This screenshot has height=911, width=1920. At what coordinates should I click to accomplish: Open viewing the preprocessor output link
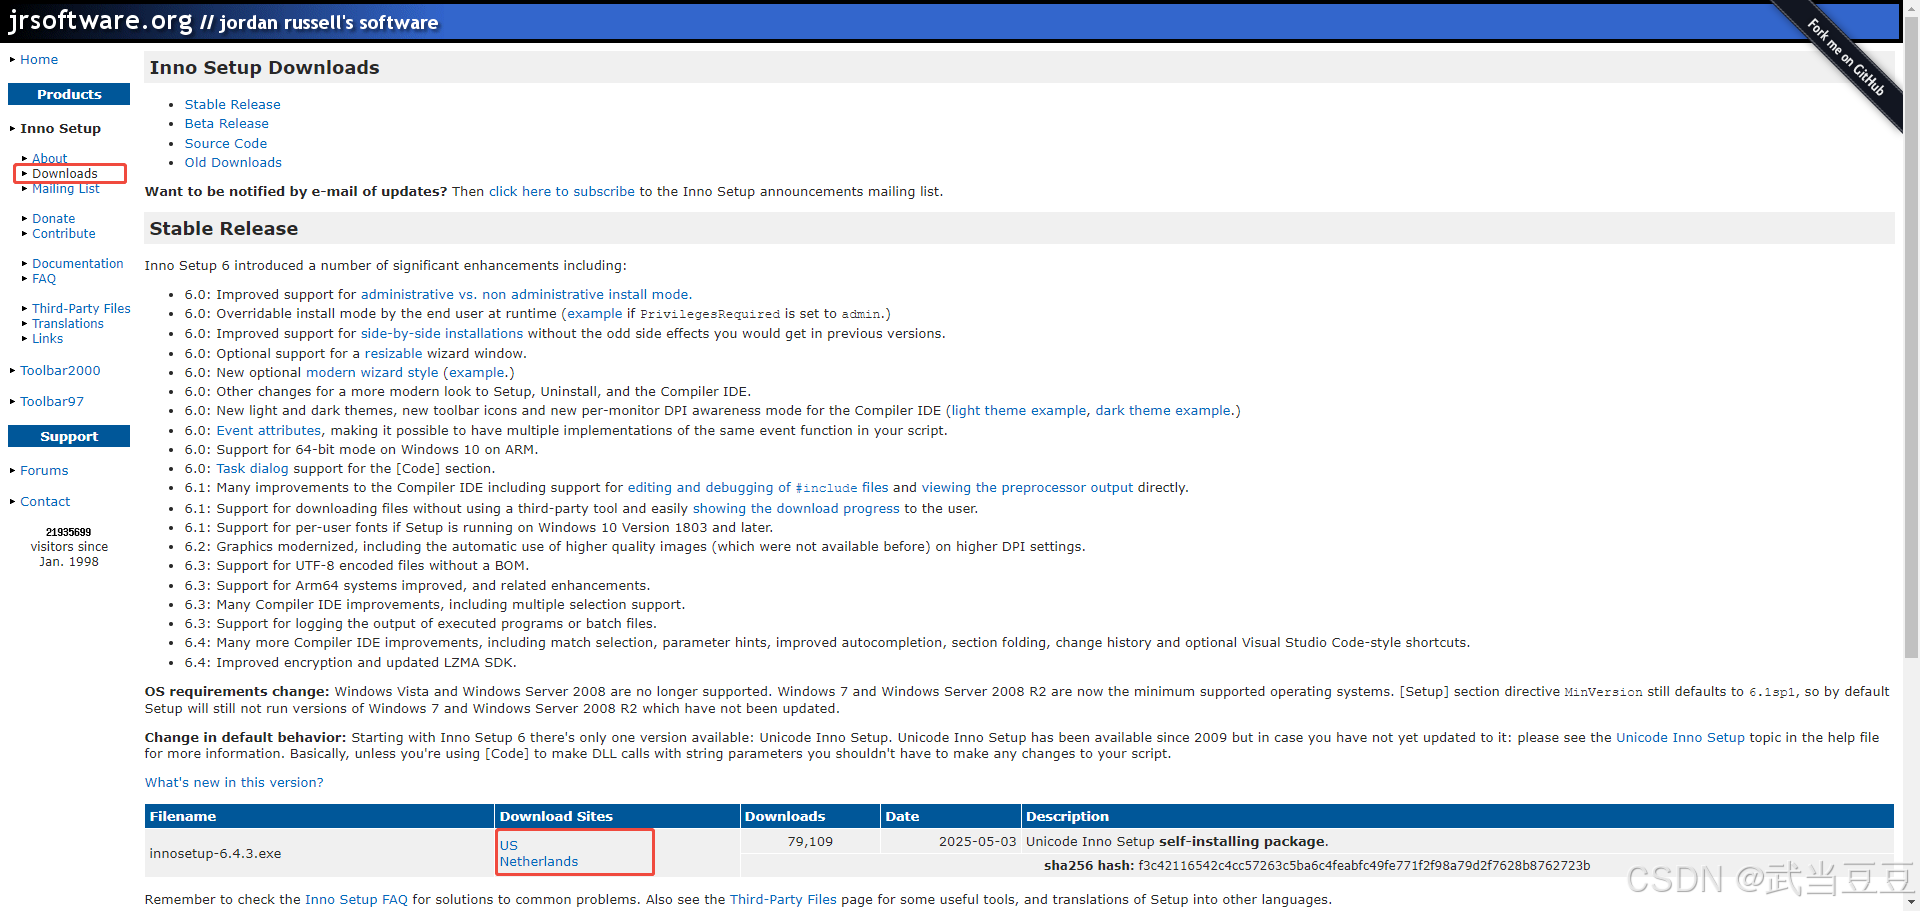click(x=1027, y=488)
